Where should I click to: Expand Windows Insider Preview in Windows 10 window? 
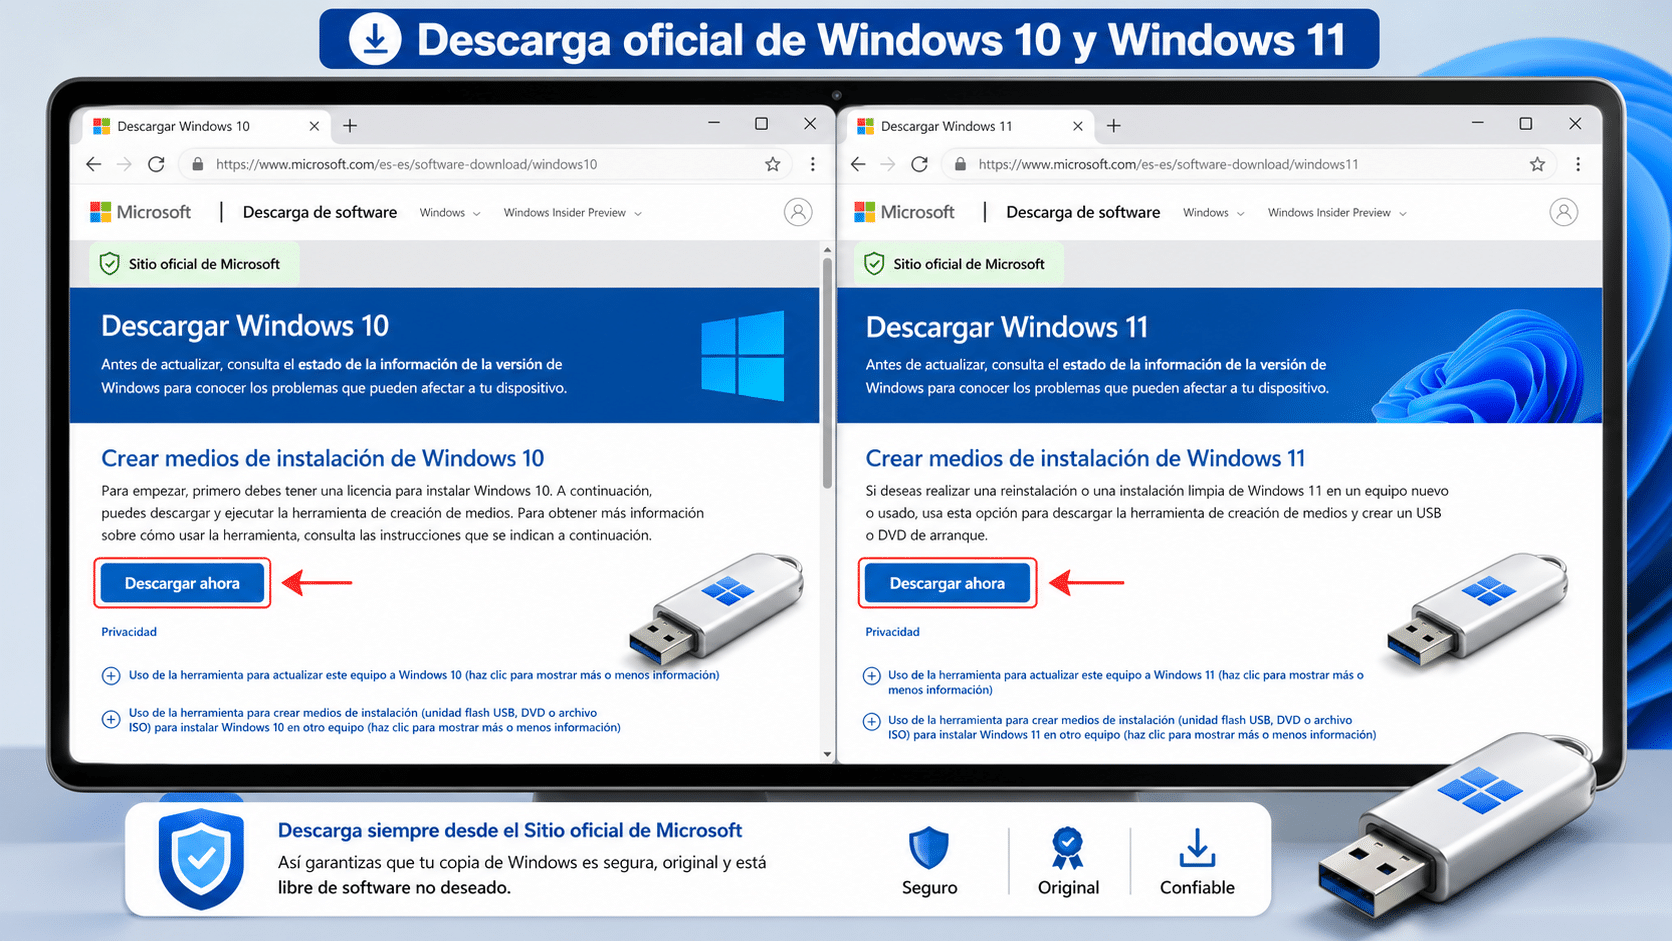coord(573,213)
